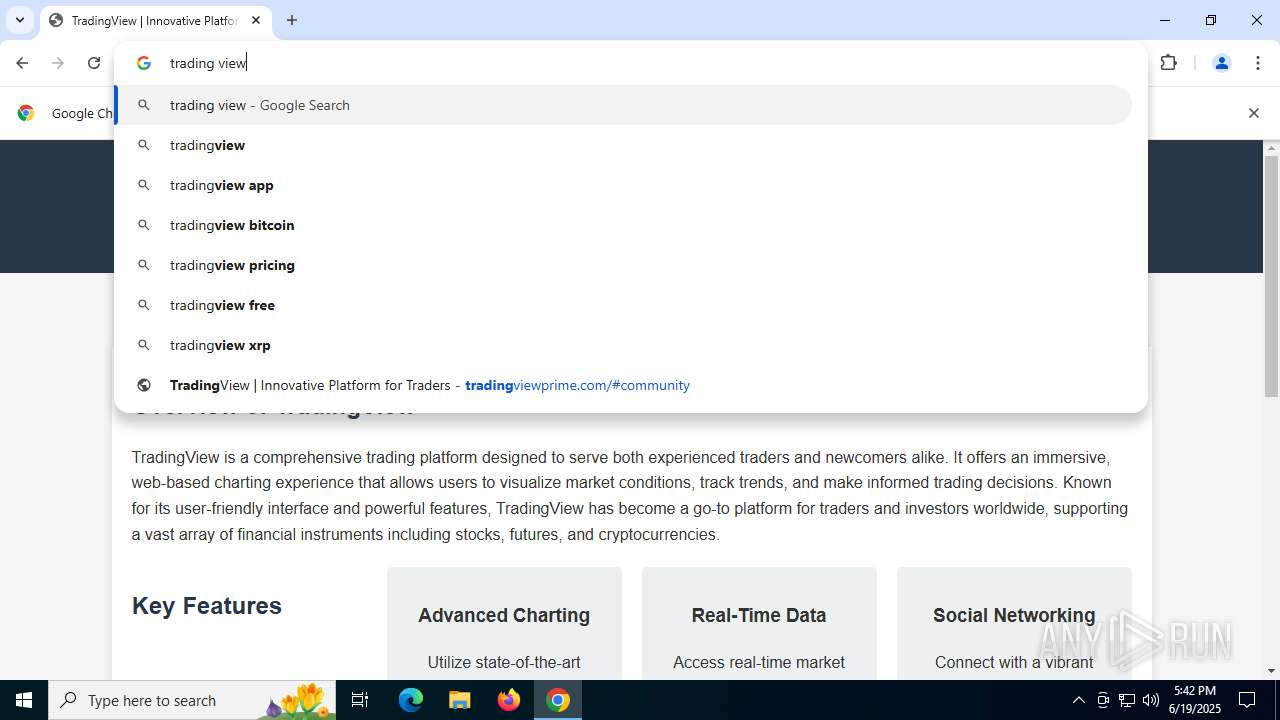This screenshot has height=720, width=1280.
Task: Open the Chrome Extensions puzzle icon
Action: [1169, 63]
